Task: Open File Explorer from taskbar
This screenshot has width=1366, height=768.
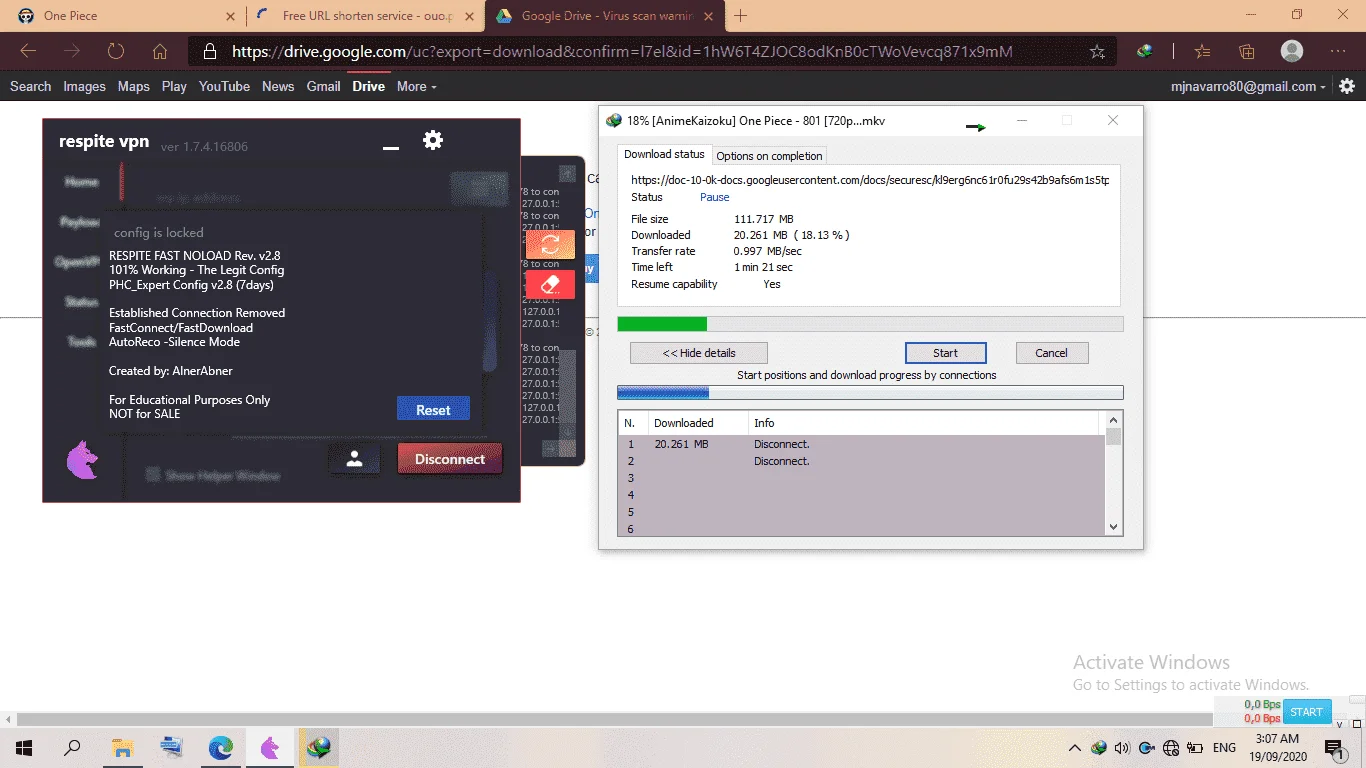Action: click(122, 747)
